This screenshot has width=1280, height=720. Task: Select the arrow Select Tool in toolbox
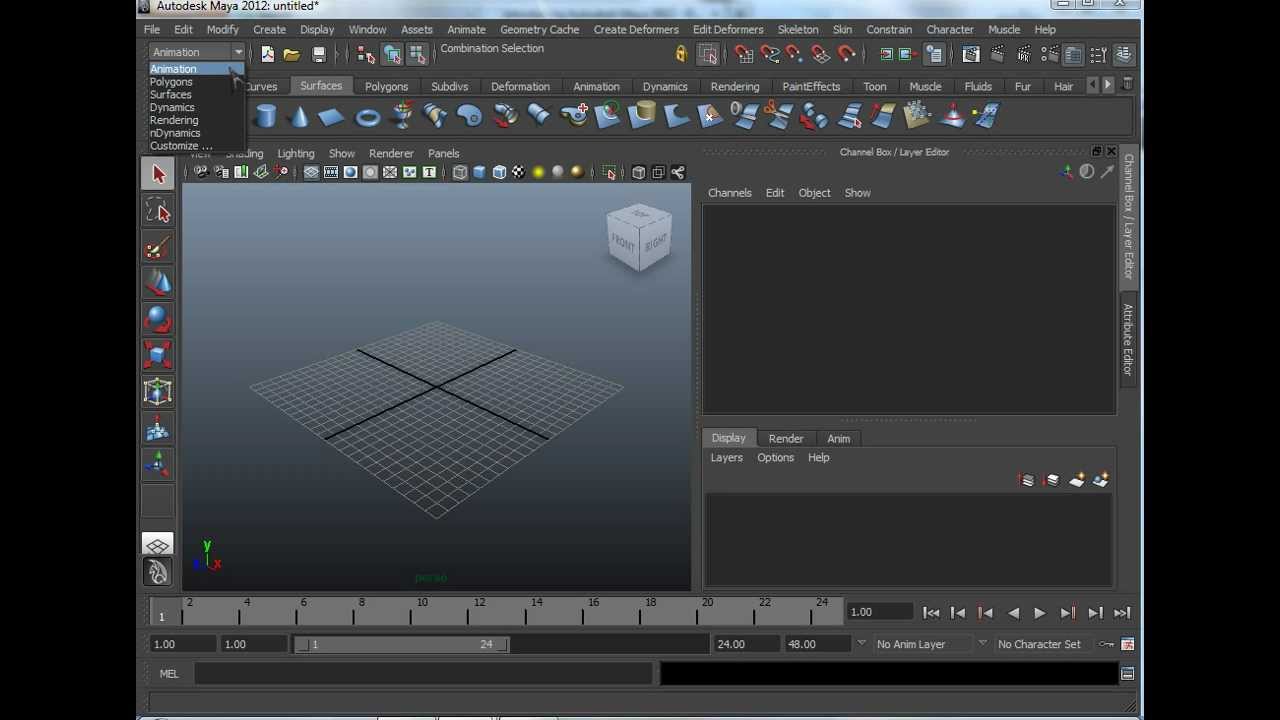point(158,174)
